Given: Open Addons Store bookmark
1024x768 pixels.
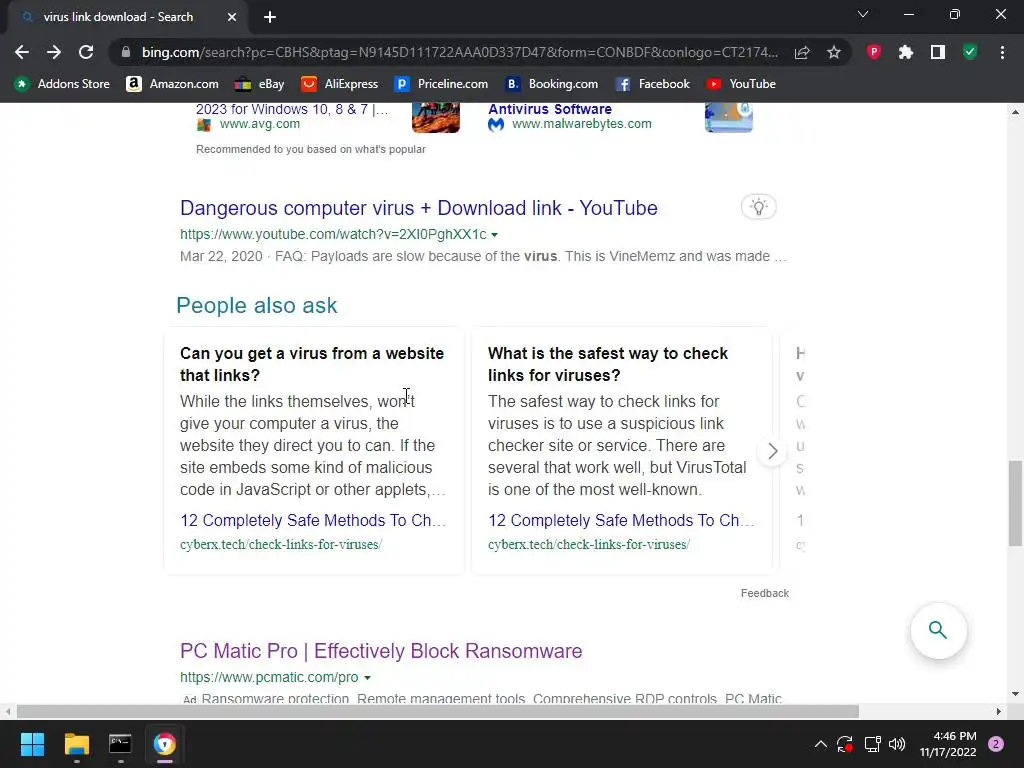Looking at the screenshot, I should [62, 84].
